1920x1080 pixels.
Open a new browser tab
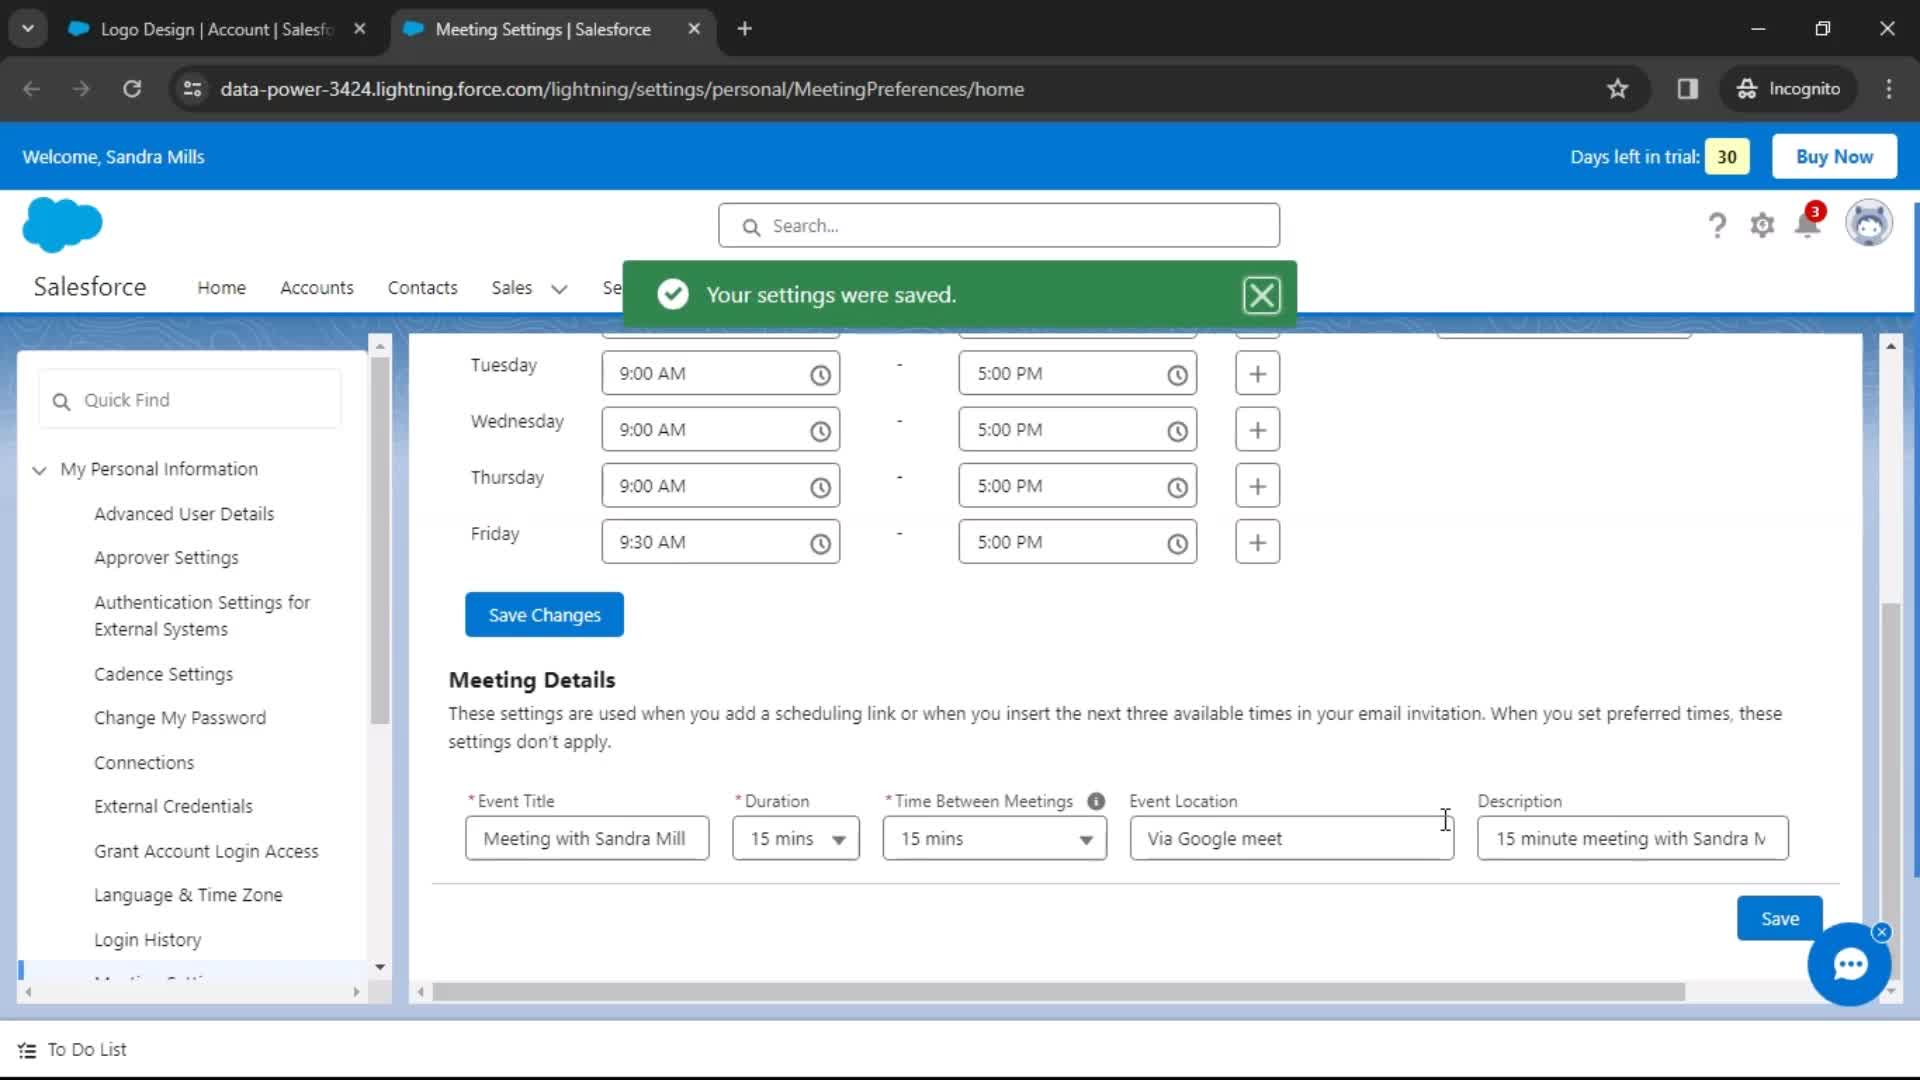pos(744,29)
